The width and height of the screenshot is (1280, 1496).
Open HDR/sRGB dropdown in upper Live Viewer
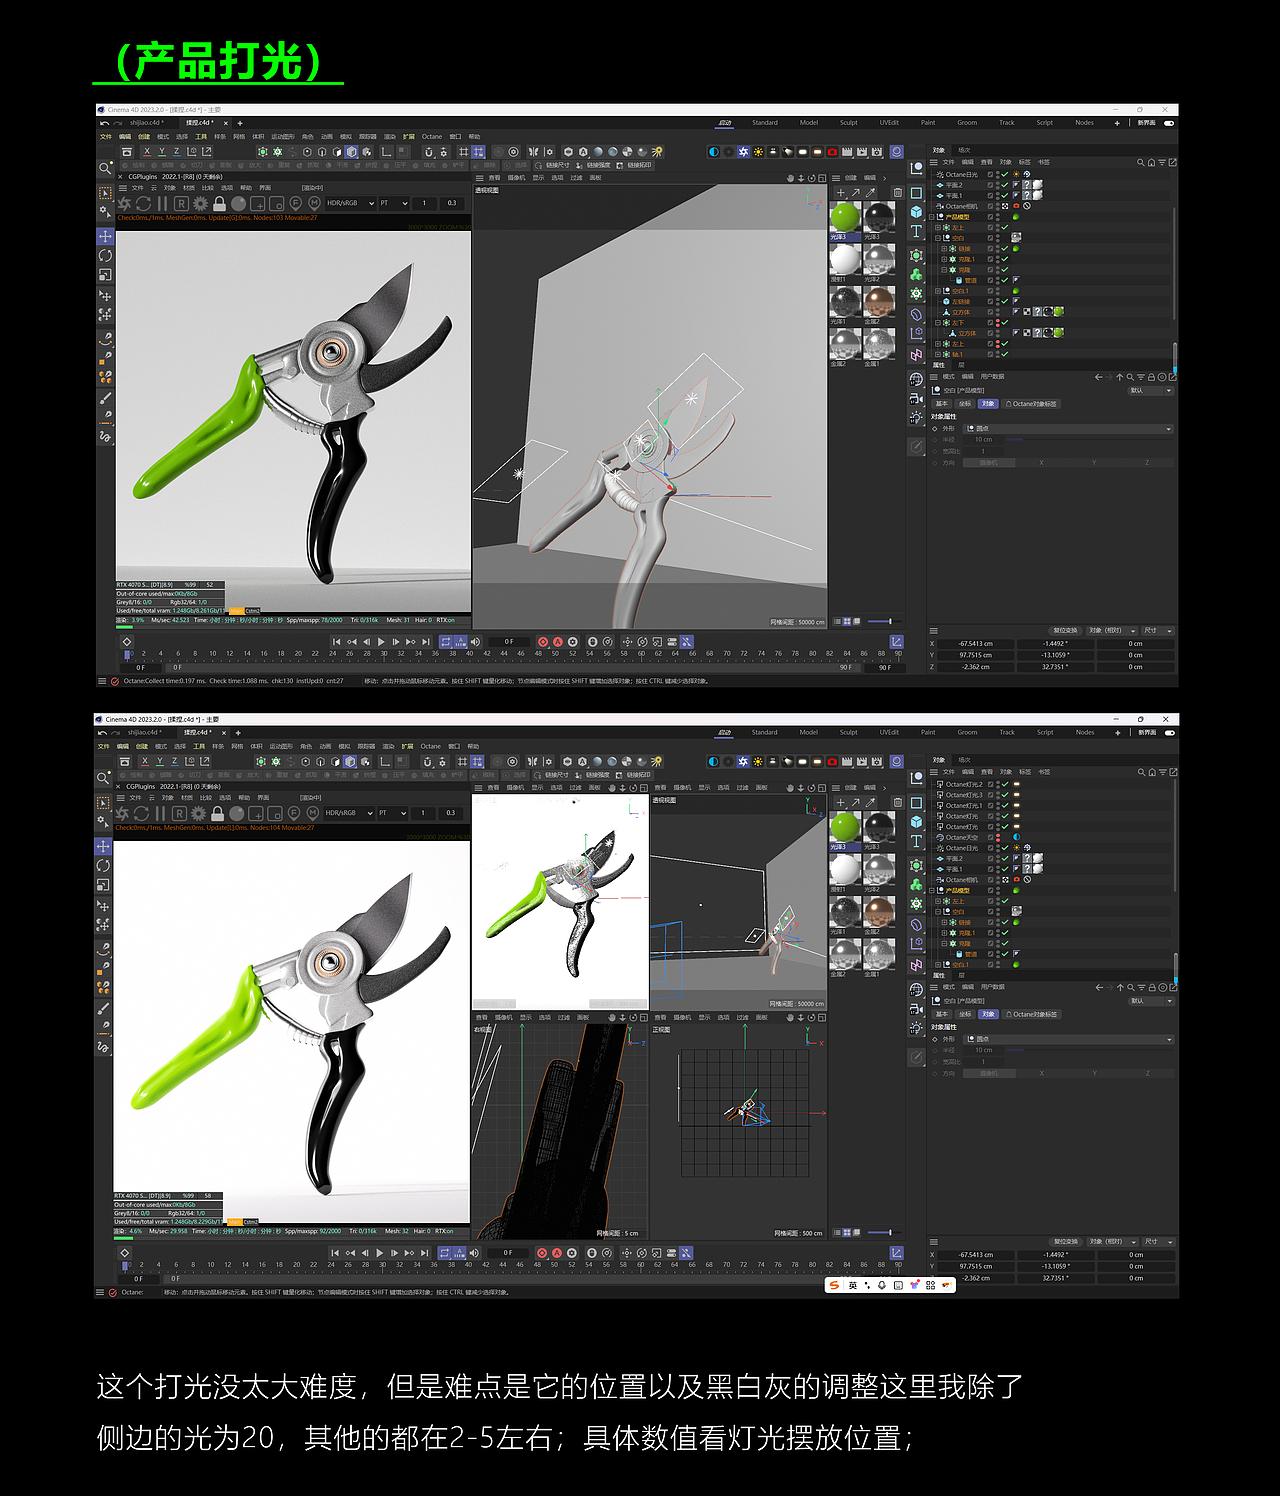350,203
